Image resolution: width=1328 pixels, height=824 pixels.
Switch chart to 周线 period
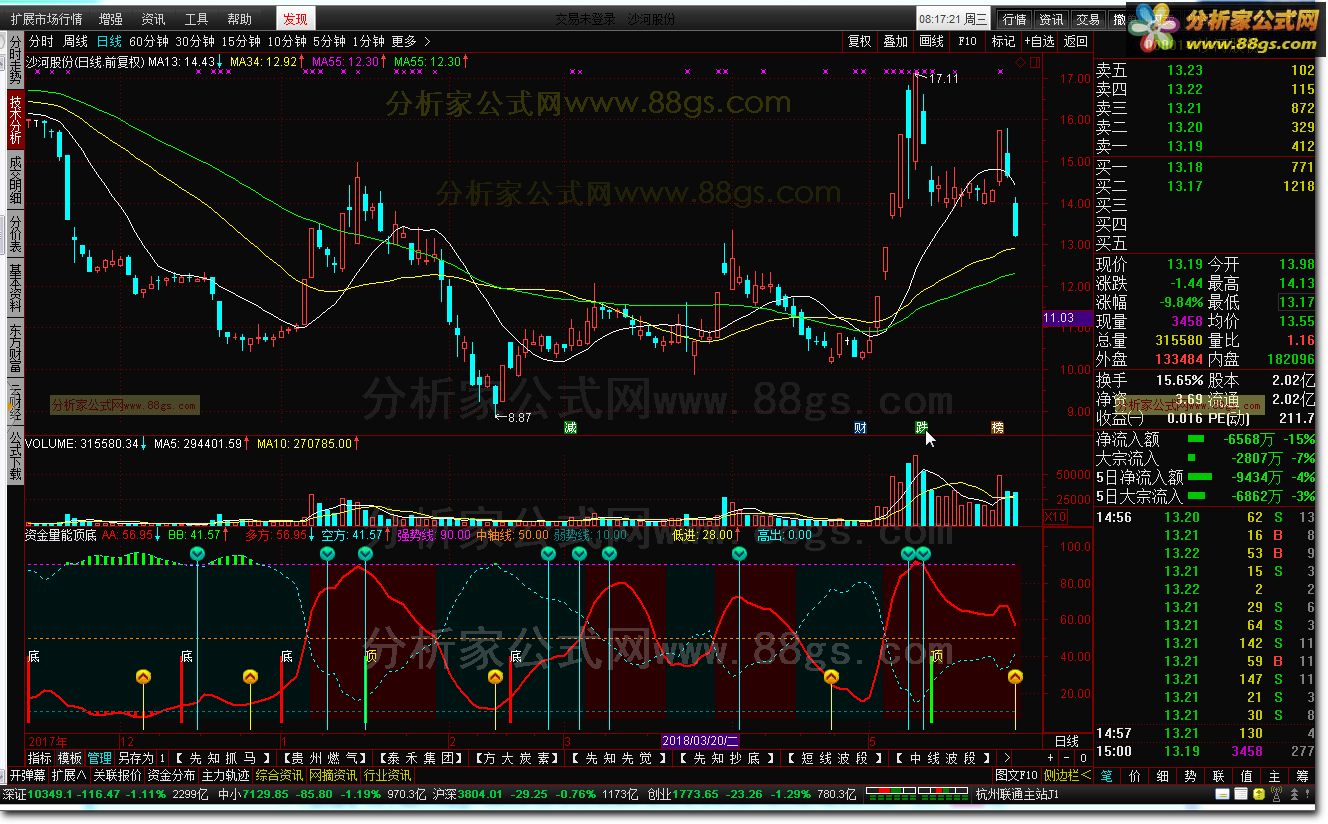tap(75, 41)
